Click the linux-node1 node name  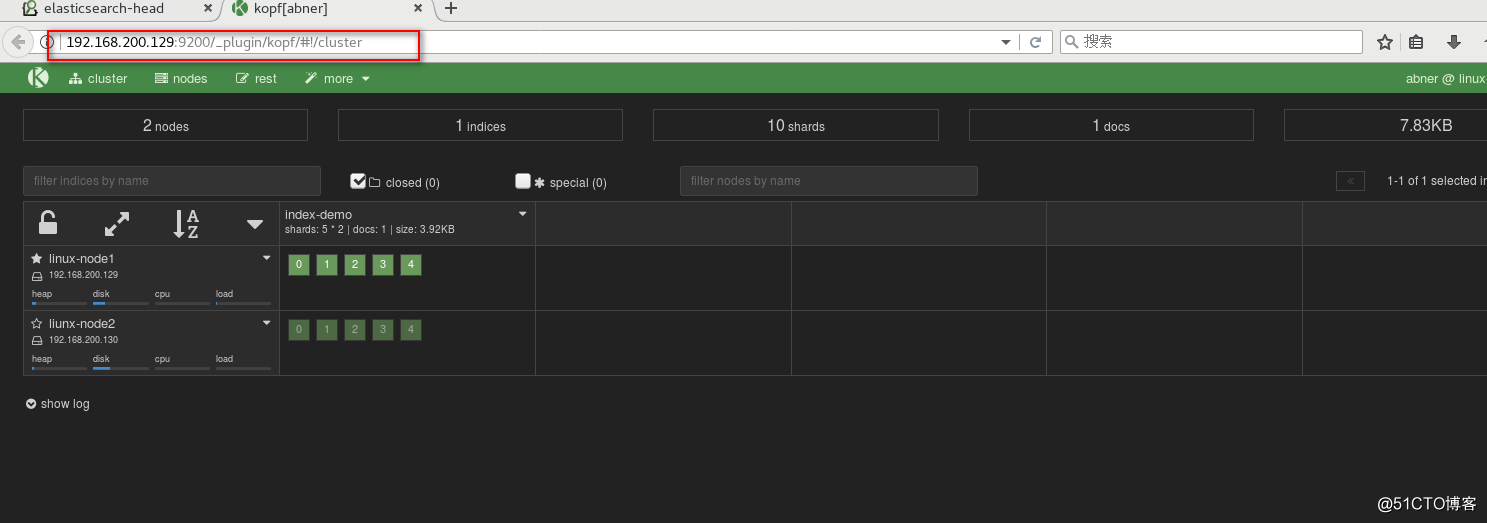coord(82,258)
